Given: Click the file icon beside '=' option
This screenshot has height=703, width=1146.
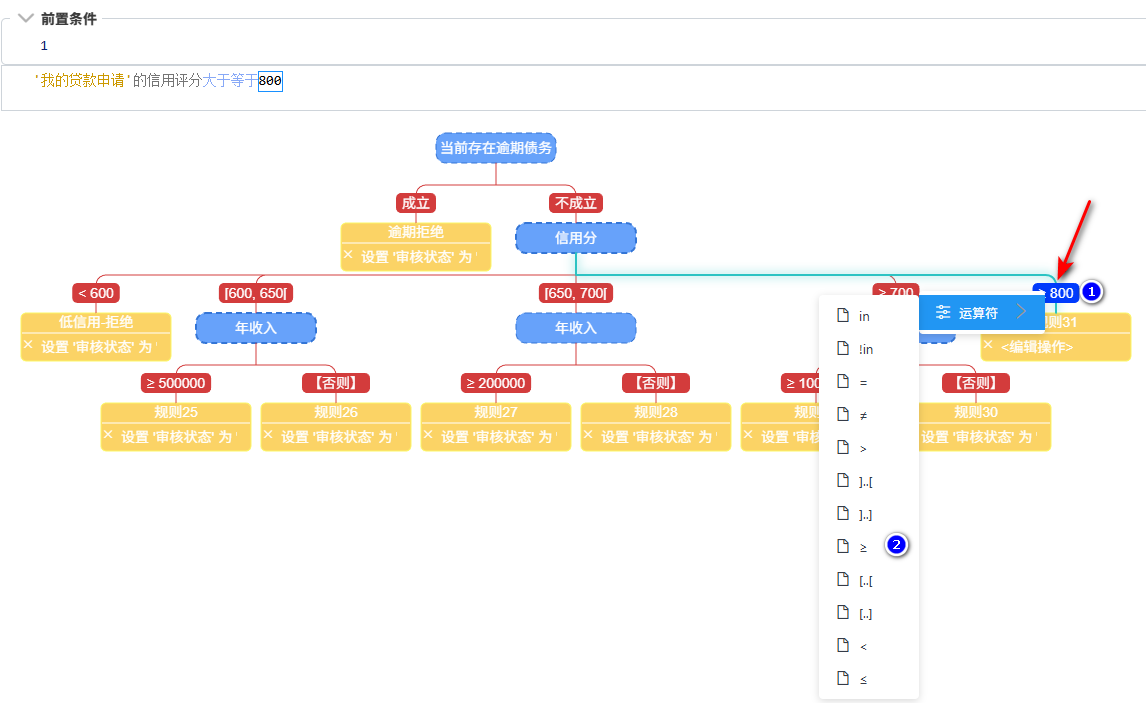Looking at the screenshot, I should [843, 382].
